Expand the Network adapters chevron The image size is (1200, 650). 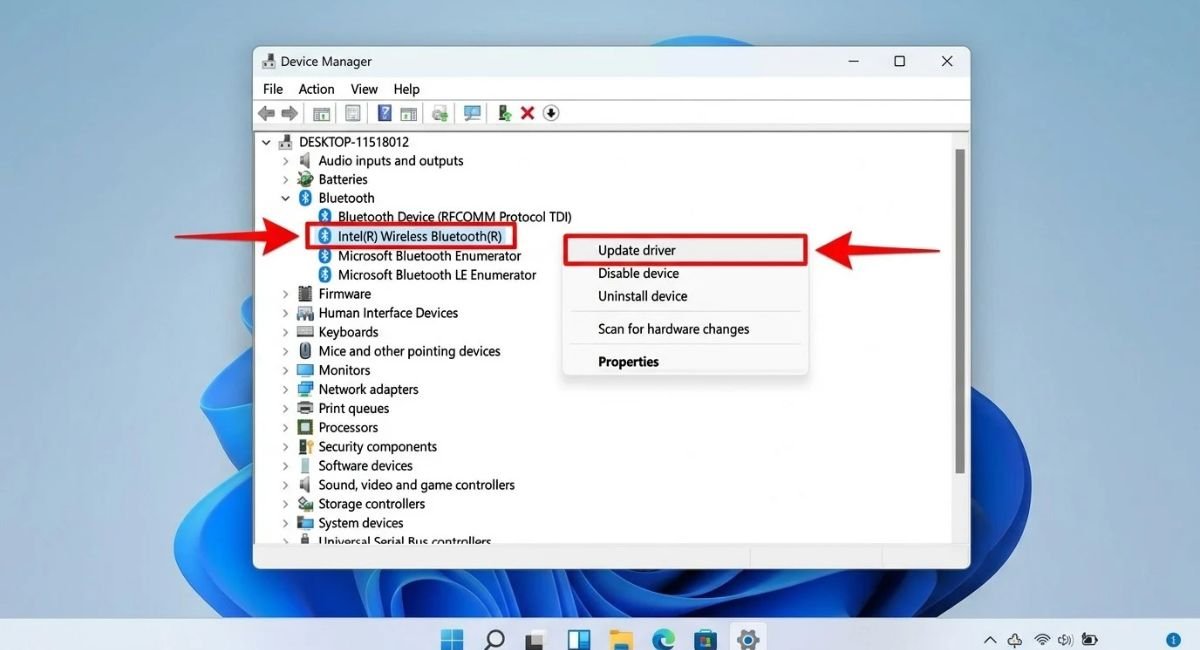(285, 389)
